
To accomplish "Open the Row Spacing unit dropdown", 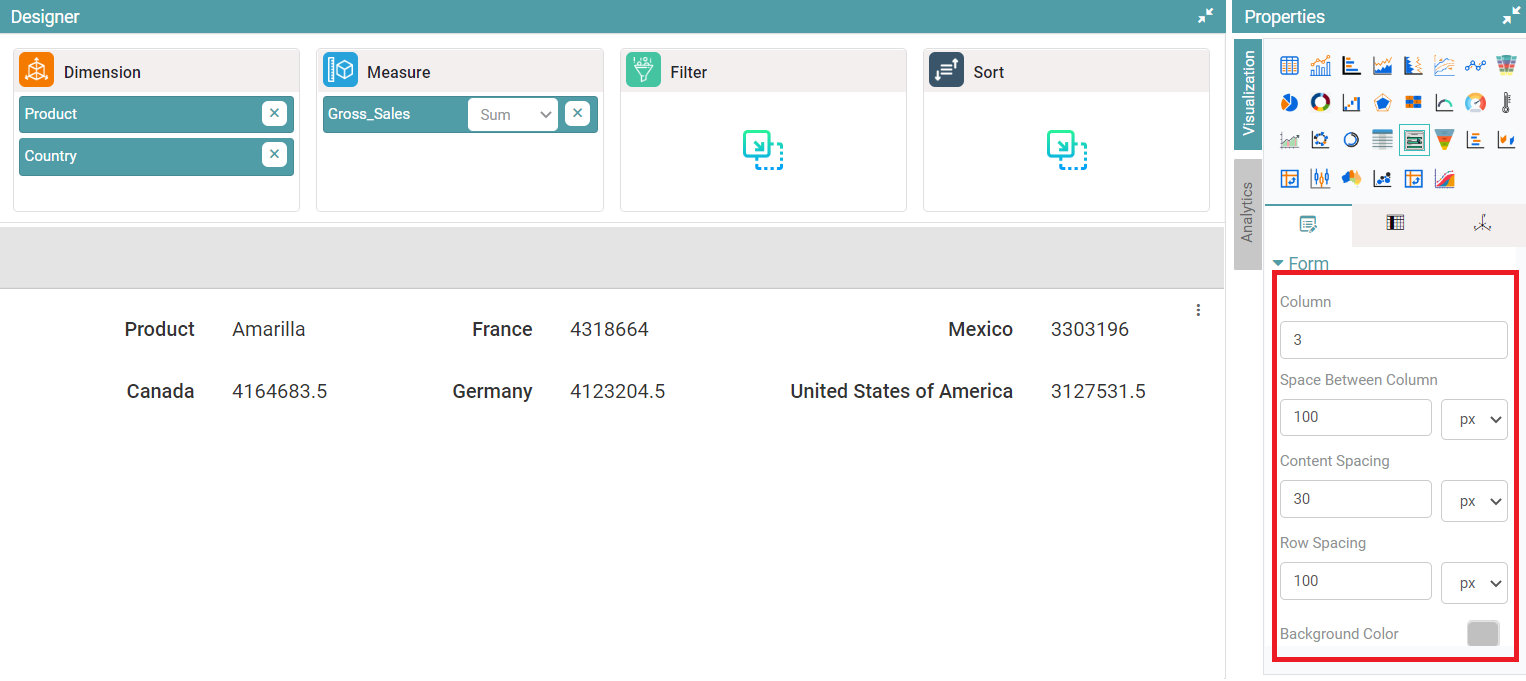I will (x=1474, y=583).
